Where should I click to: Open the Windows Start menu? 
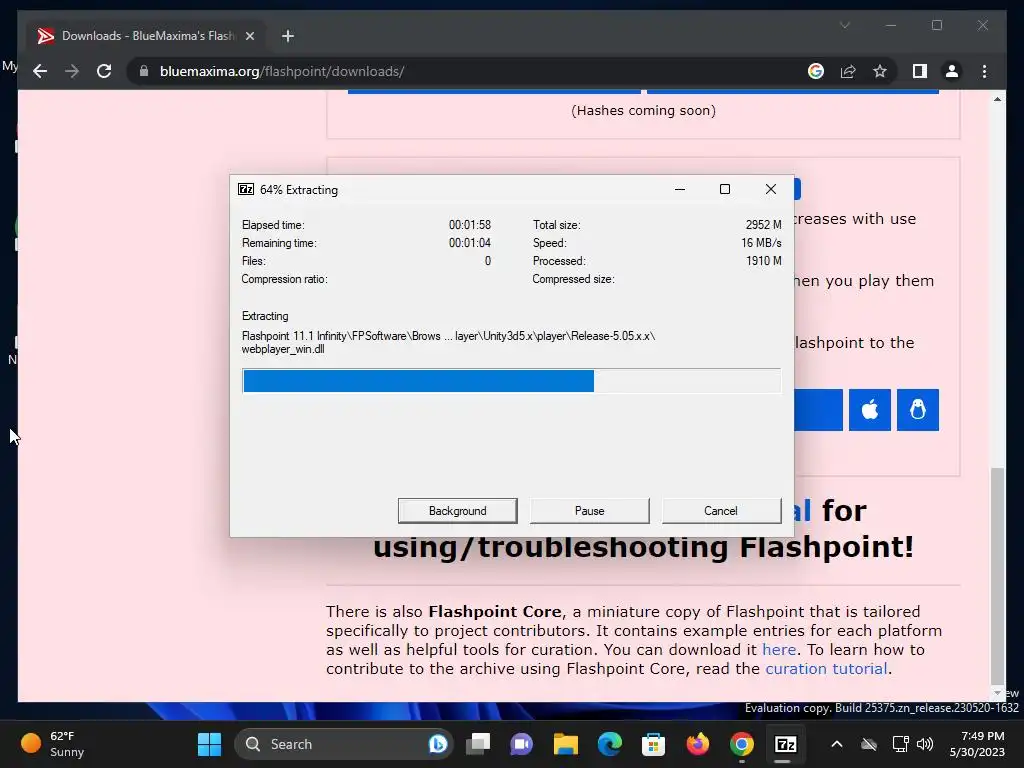click(x=210, y=744)
